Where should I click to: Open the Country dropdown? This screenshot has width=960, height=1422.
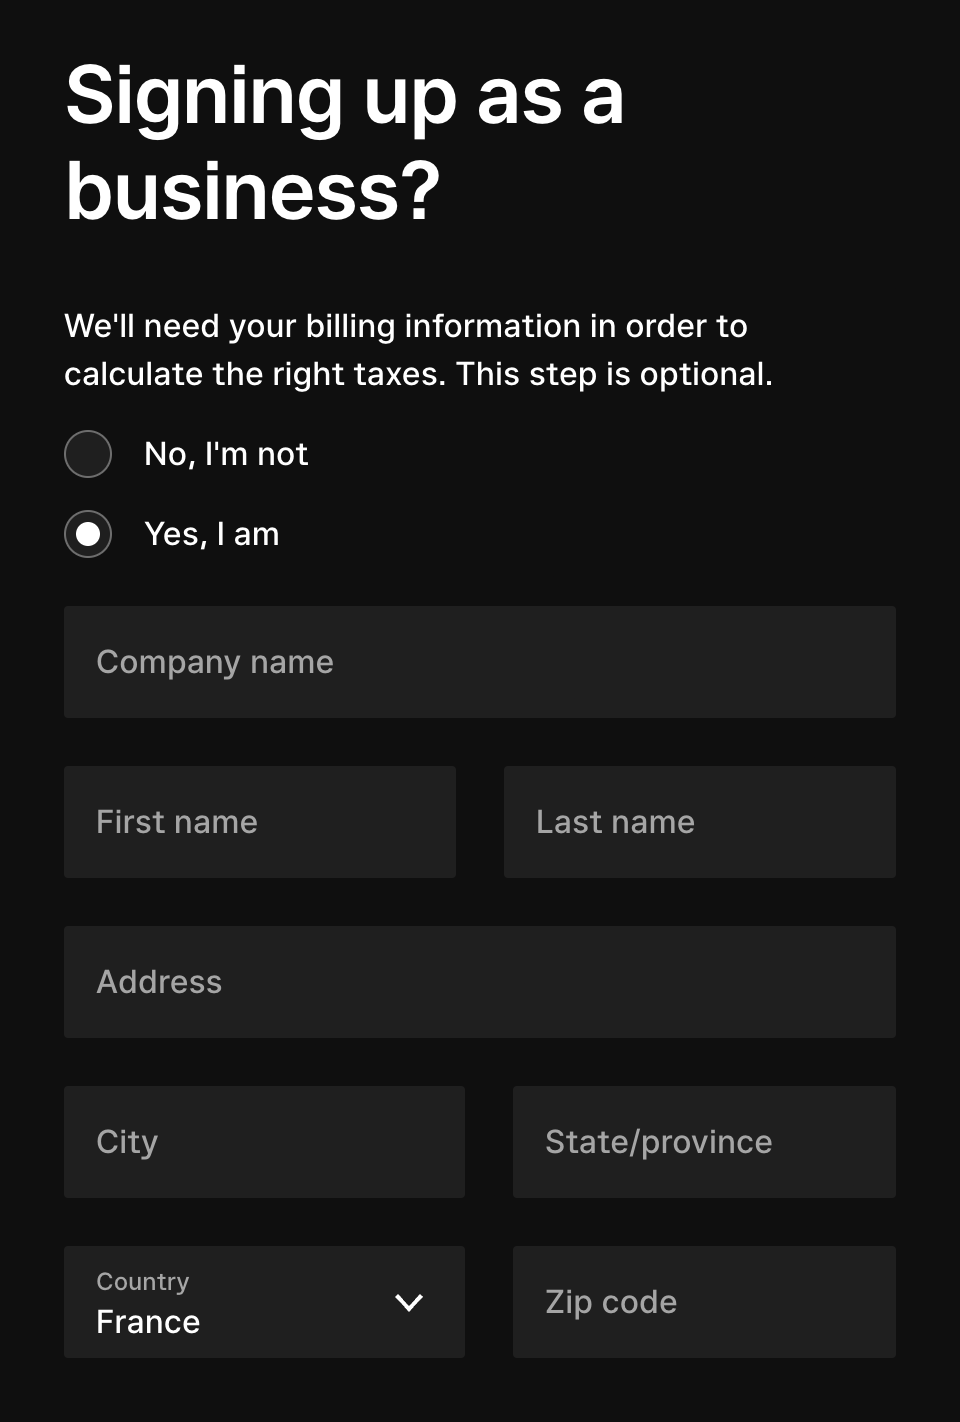point(264,1302)
